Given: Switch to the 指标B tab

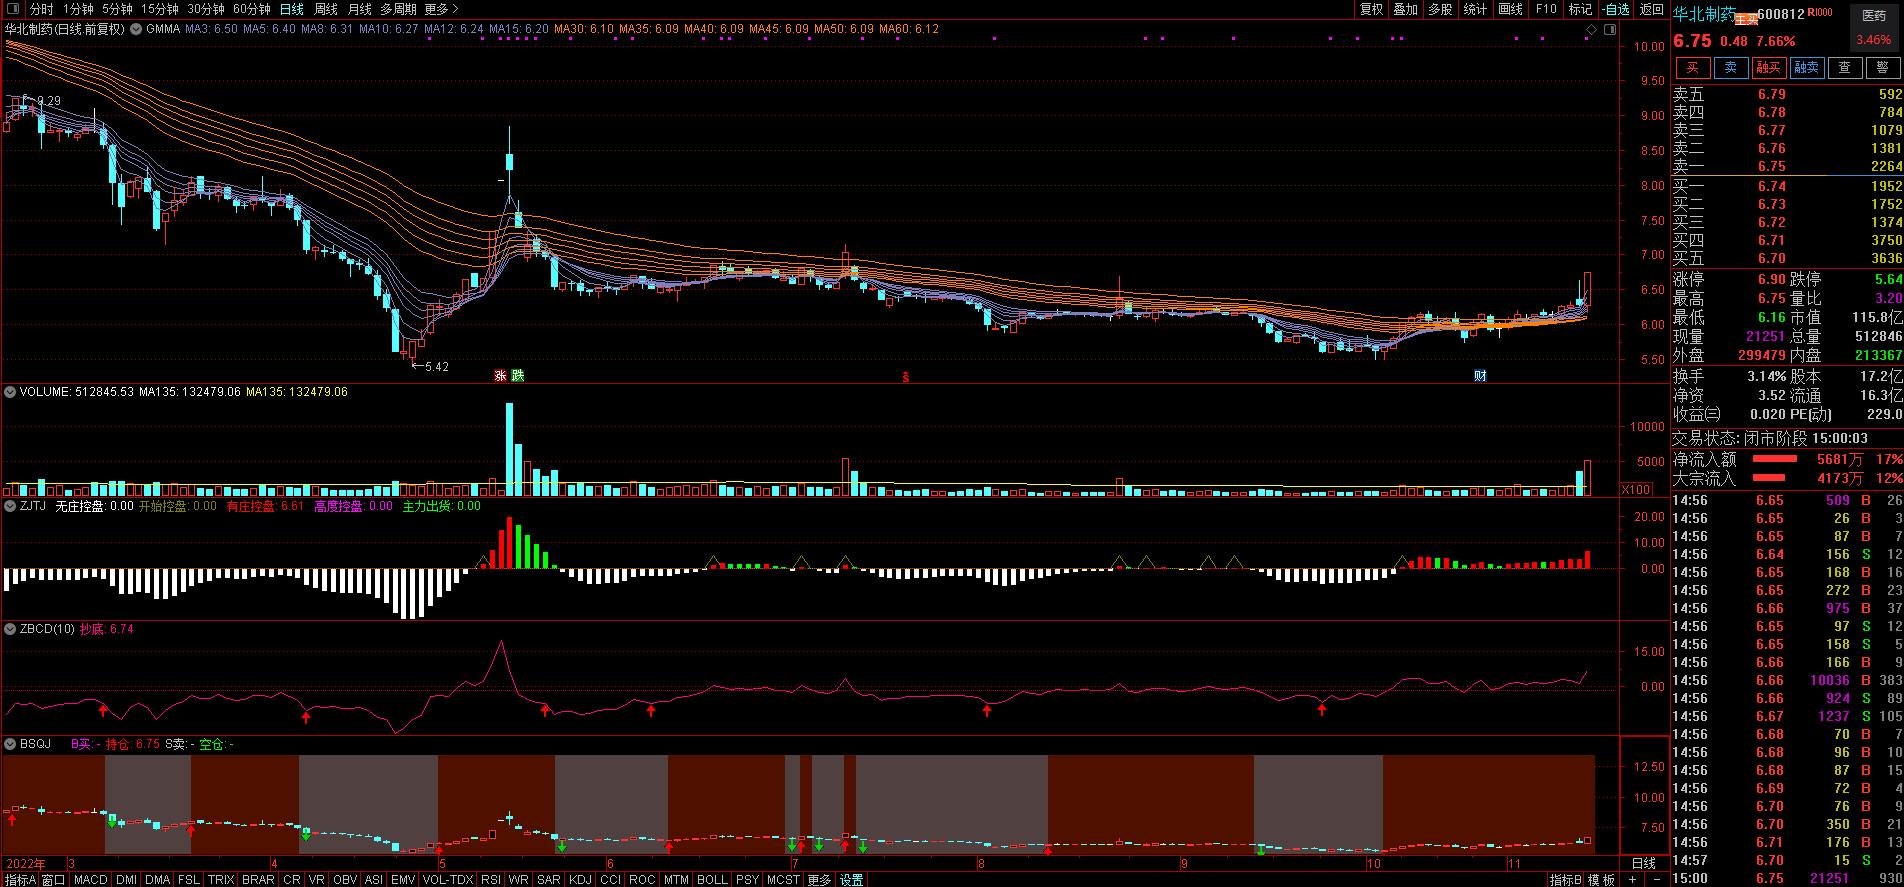Looking at the screenshot, I should pyautogui.click(x=1566, y=880).
